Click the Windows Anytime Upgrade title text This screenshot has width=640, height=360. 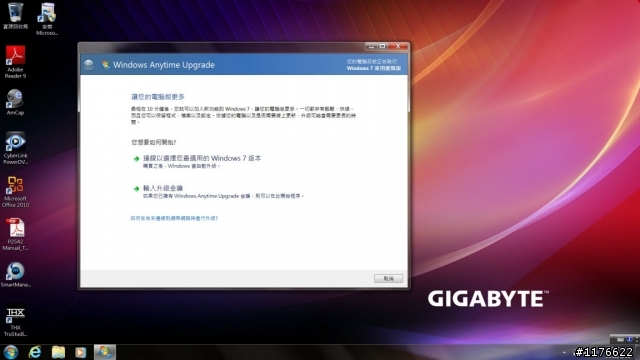(164, 65)
